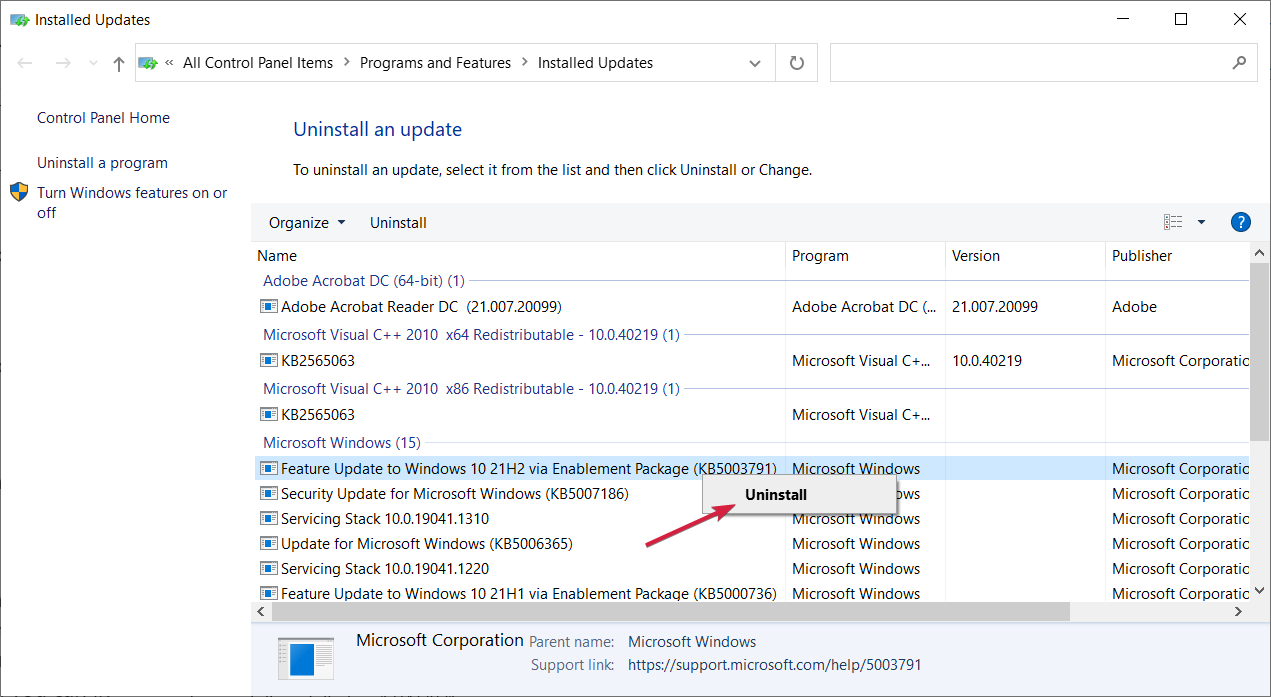Viewport: 1271px width, 697px height.
Task: Select Security Update for Microsoft Windows (KB5007186)
Action: [x=455, y=493]
